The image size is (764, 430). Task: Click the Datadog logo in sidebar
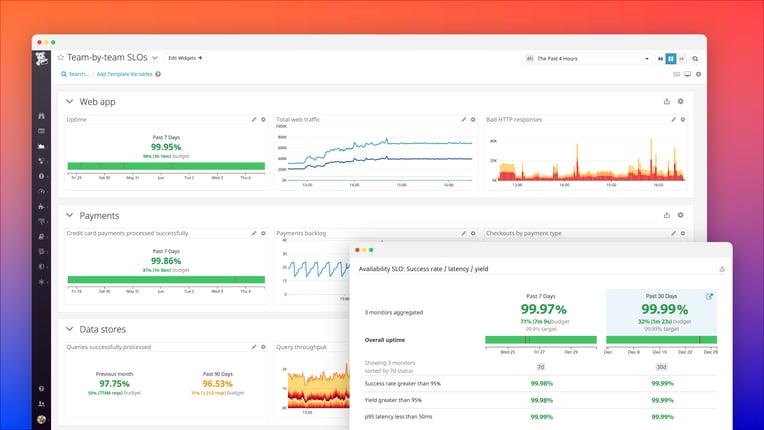pyautogui.click(x=41, y=59)
